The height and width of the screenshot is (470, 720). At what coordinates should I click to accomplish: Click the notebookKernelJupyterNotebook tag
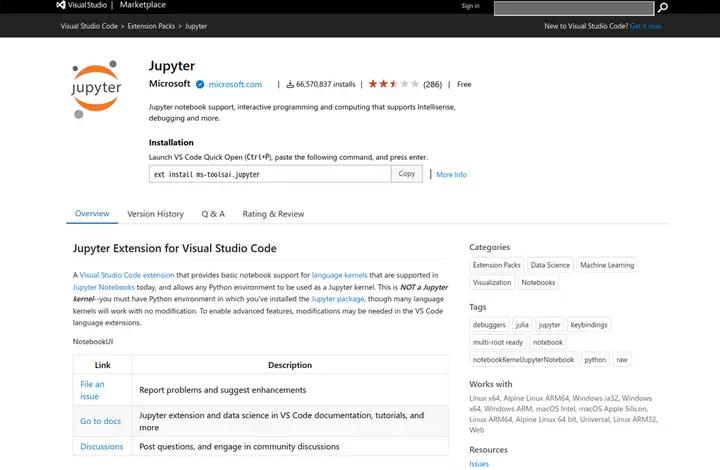click(523, 359)
